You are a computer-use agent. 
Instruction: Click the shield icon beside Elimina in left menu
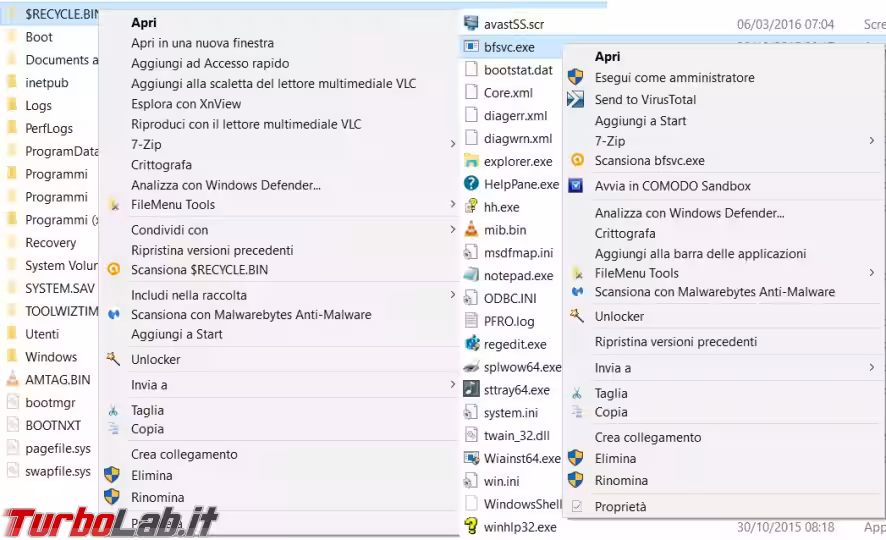tap(112, 474)
